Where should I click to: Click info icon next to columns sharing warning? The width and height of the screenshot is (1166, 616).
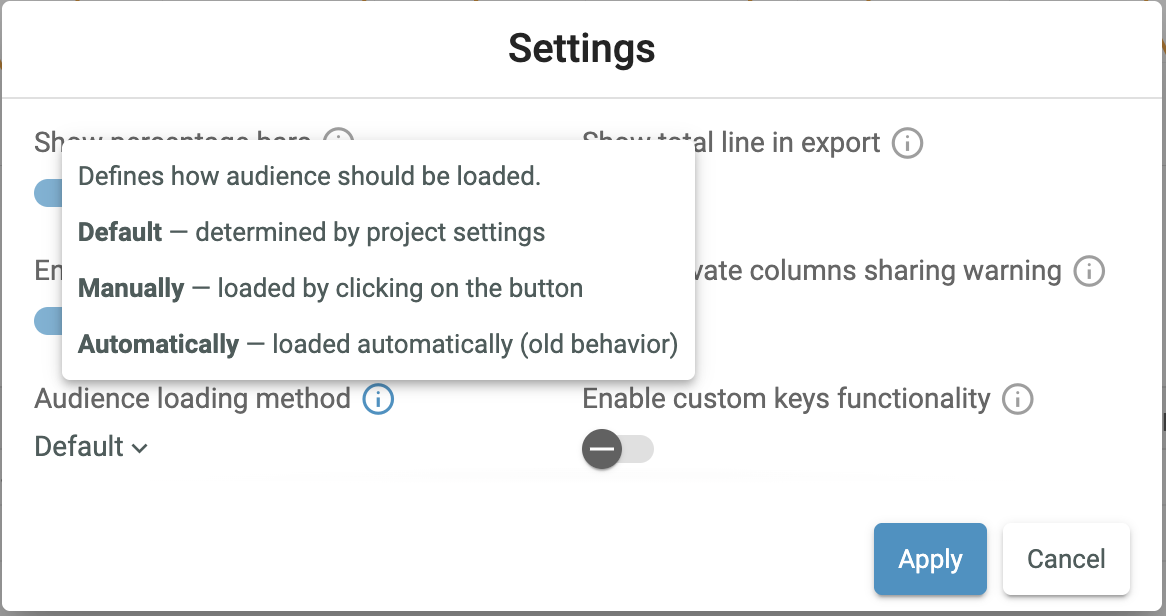[x=1089, y=271]
